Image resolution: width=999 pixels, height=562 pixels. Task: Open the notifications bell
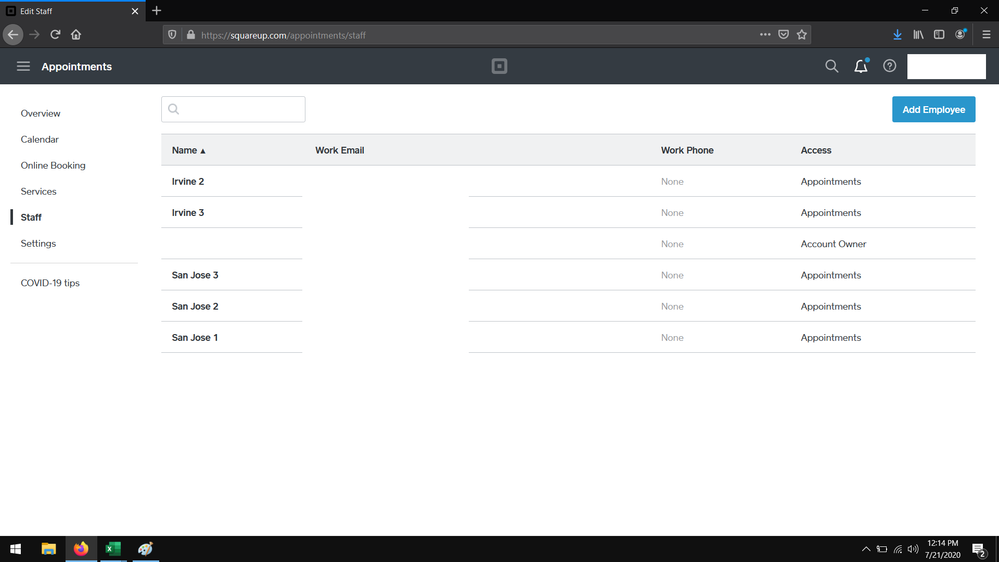(860, 67)
